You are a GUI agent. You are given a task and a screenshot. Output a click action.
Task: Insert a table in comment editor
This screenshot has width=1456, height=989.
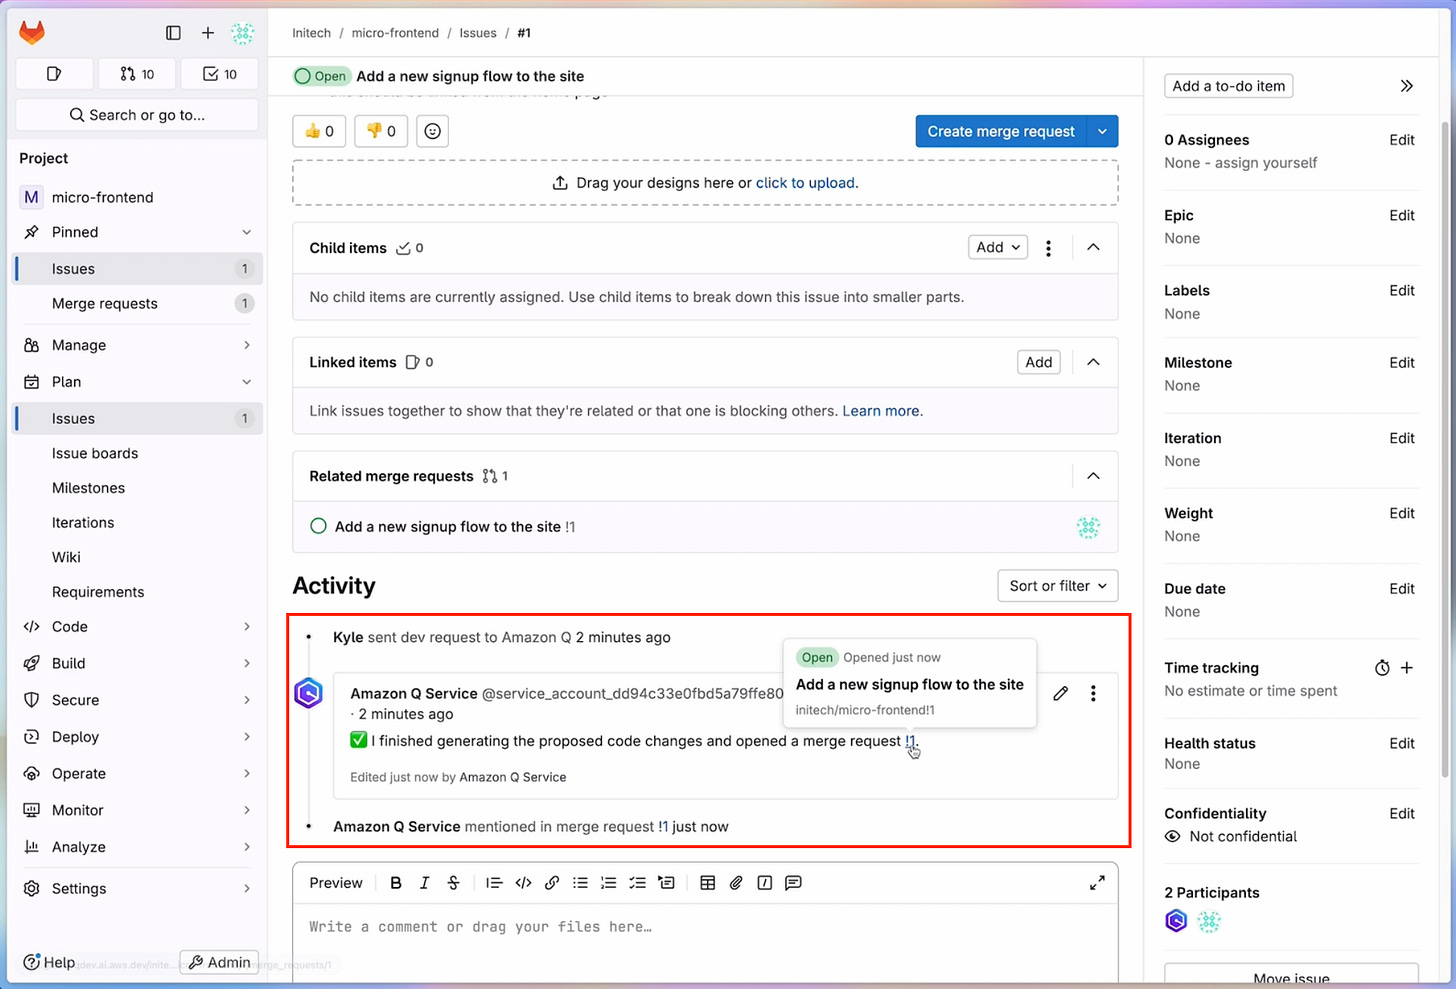[x=708, y=883]
